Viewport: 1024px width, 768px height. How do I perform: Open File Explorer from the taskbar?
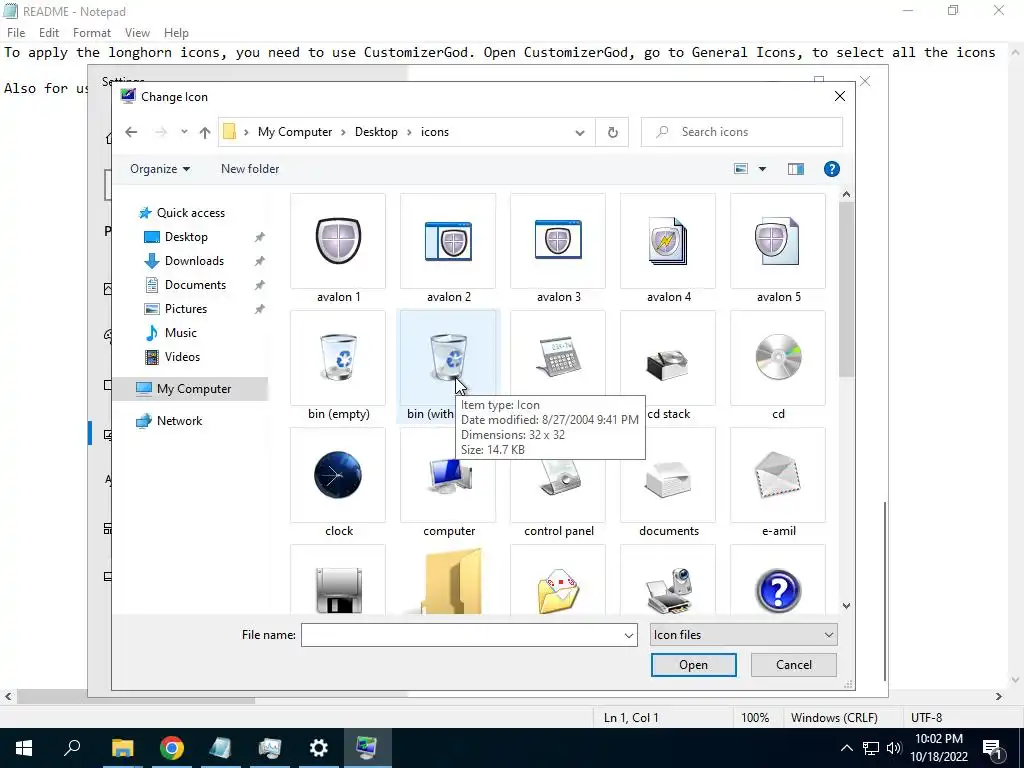tap(122, 748)
